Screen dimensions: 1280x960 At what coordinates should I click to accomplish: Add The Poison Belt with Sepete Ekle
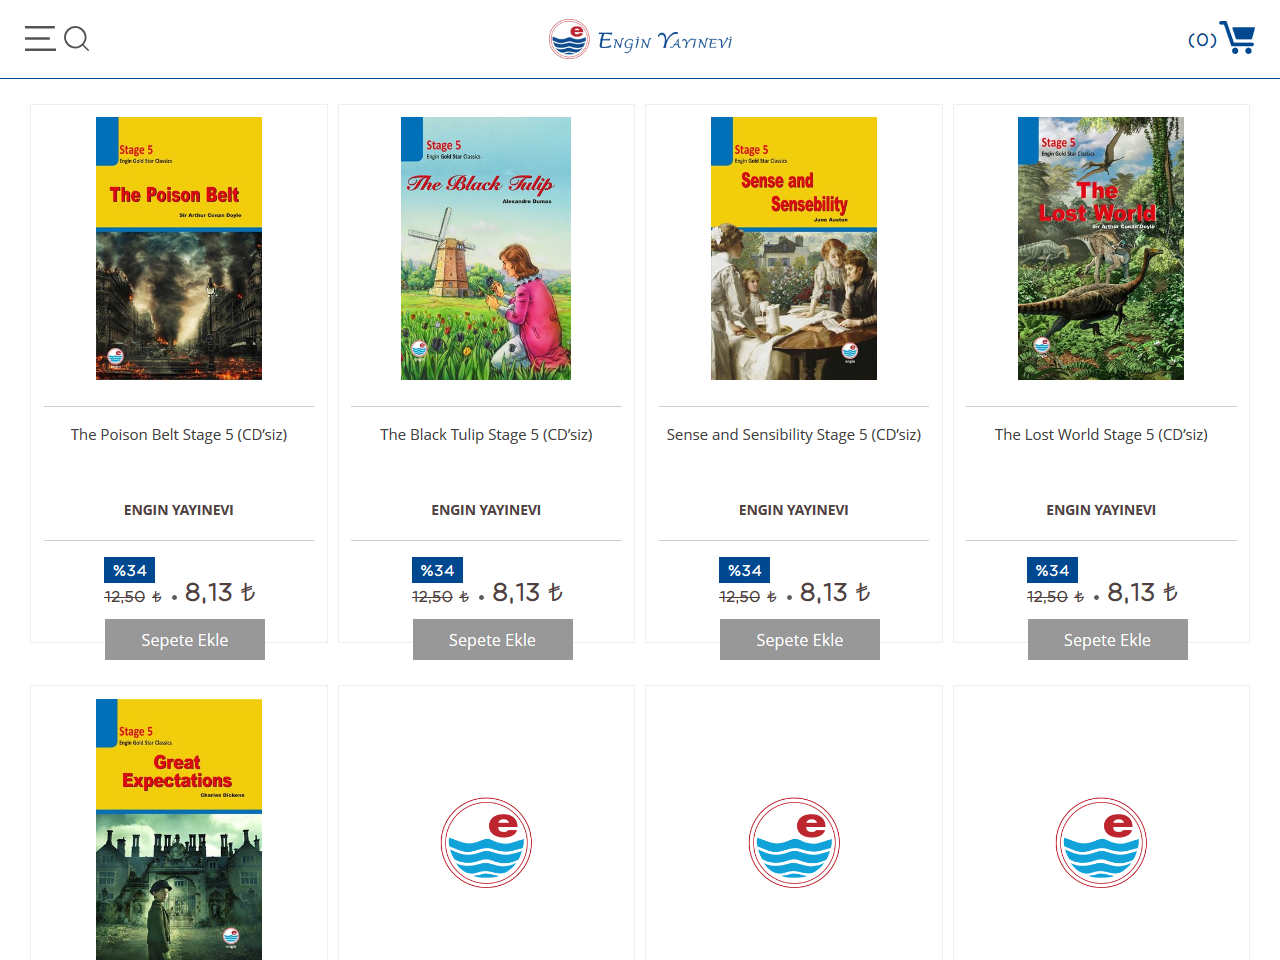[185, 640]
